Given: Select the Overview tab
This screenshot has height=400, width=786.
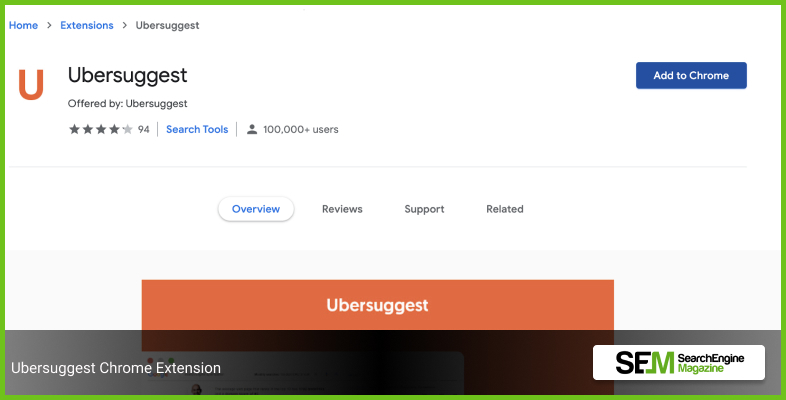Looking at the screenshot, I should 256,209.
